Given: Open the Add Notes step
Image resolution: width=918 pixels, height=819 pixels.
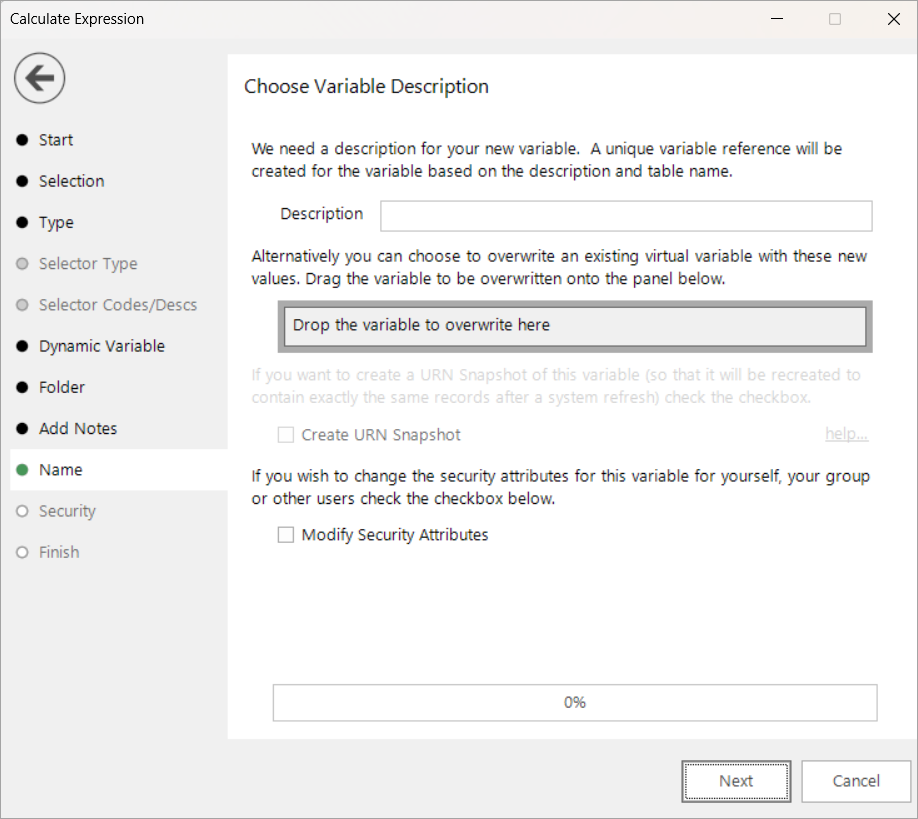Looking at the screenshot, I should coord(78,429).
